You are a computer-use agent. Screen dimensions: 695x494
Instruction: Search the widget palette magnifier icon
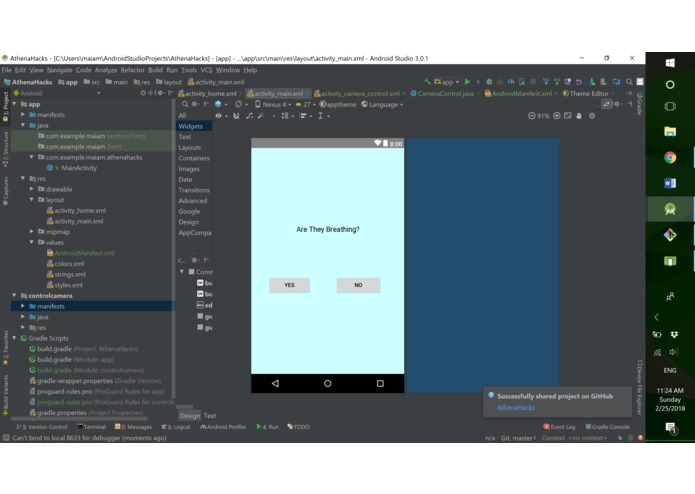tap(185, 104)
